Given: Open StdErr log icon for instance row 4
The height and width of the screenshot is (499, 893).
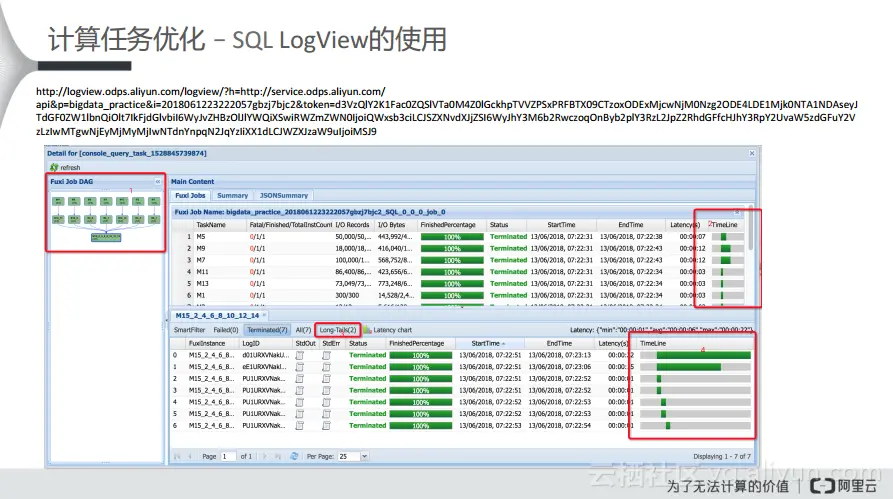Looking at the screenshot, I should pos(326,402).
